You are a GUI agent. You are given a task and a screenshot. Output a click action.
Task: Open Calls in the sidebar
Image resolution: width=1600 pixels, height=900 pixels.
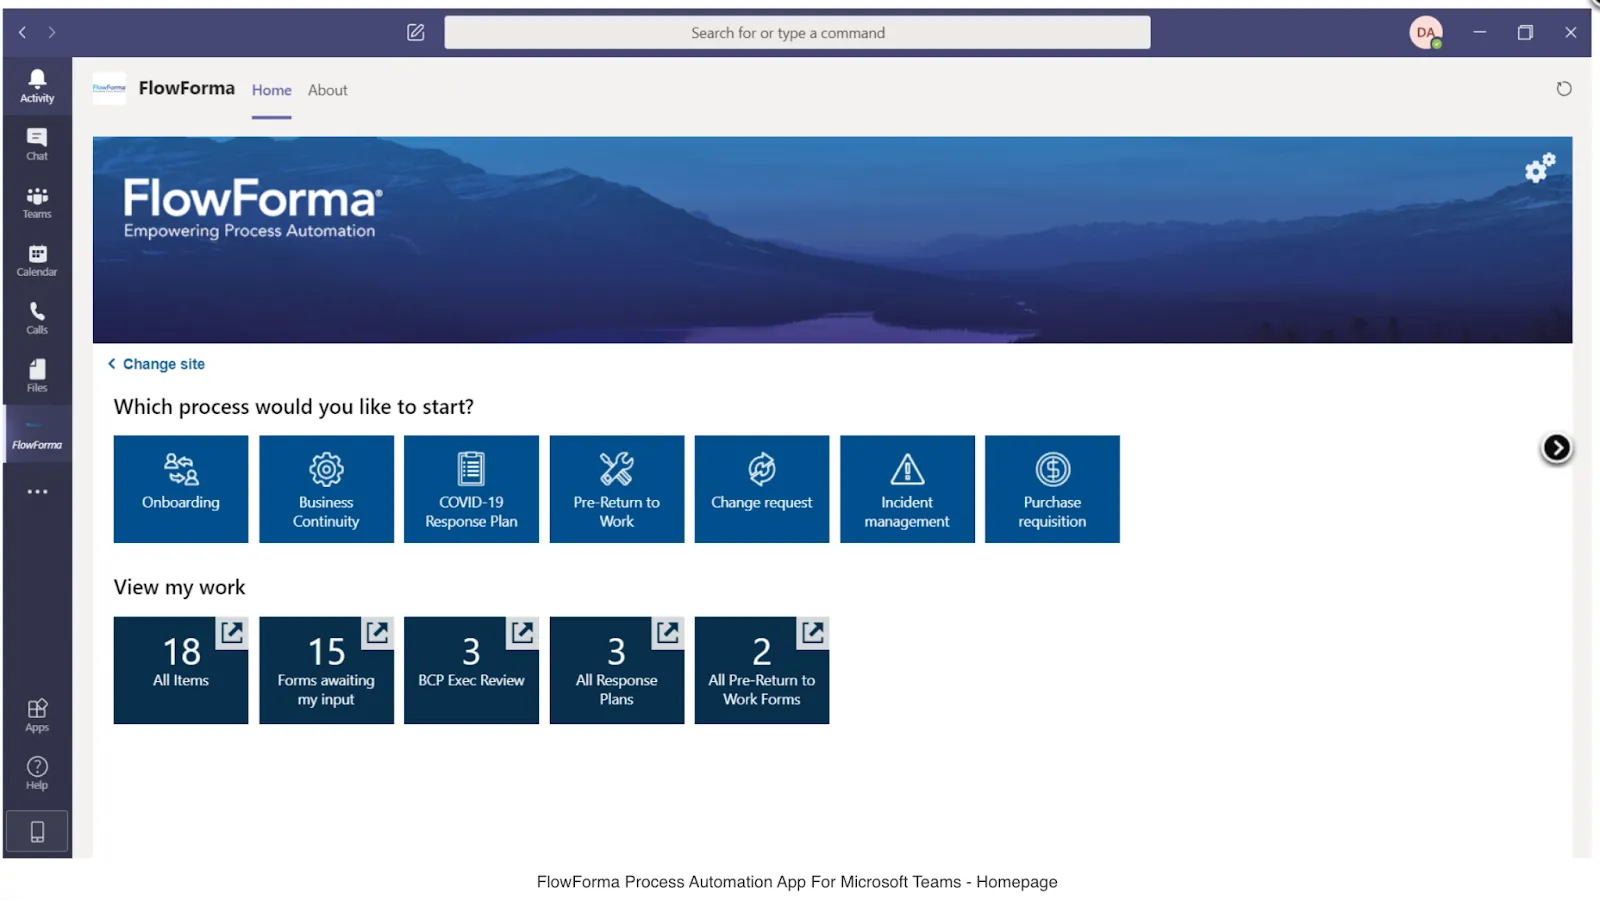pos(37,318)
